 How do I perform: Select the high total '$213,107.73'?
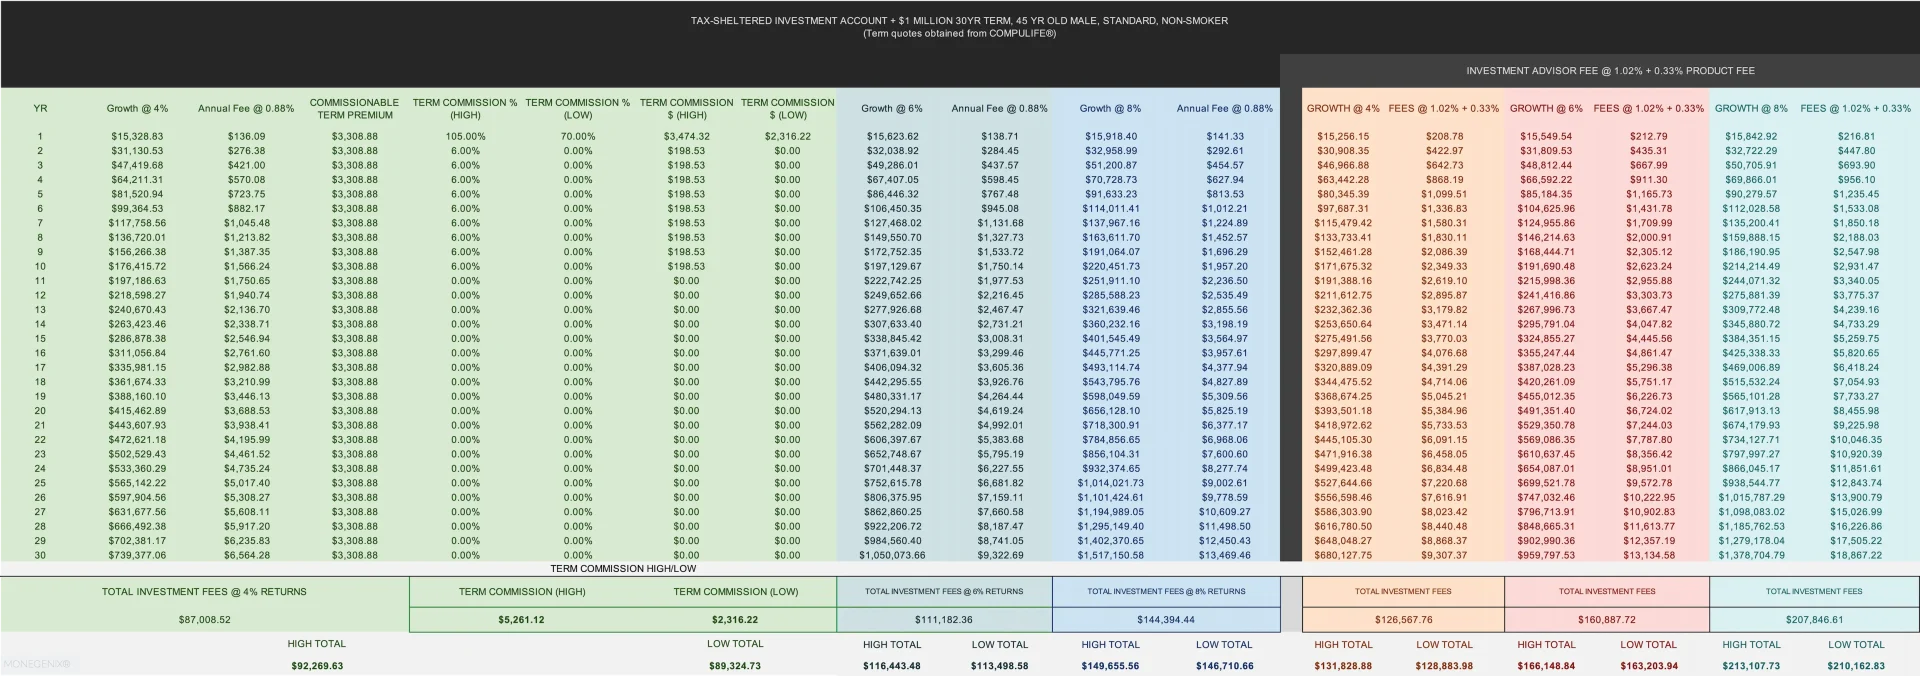1751,666
